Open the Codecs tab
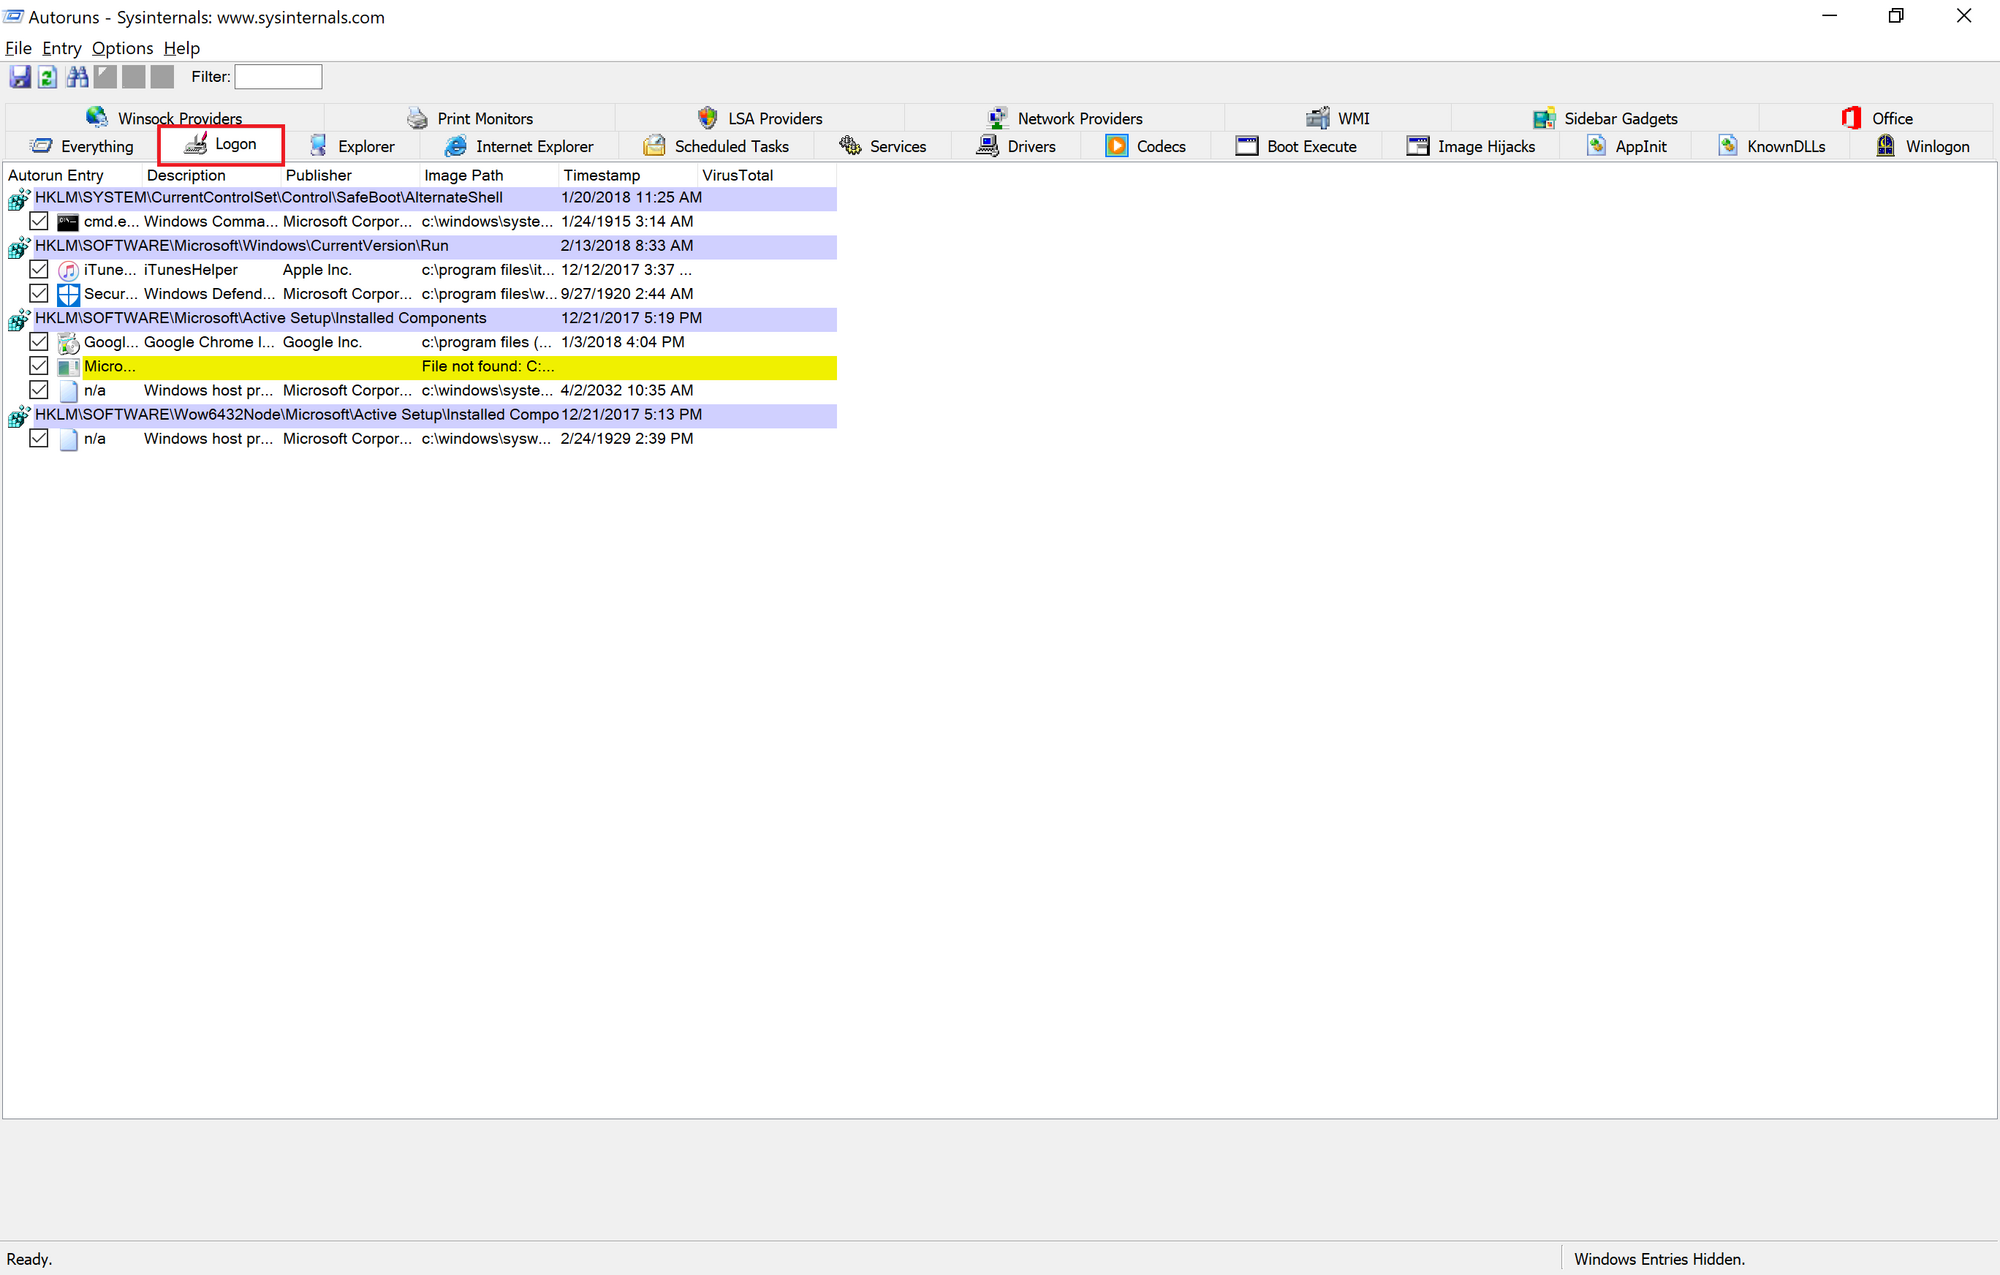Viewport: 2000px width, 1275px height. coord(1146,146)
